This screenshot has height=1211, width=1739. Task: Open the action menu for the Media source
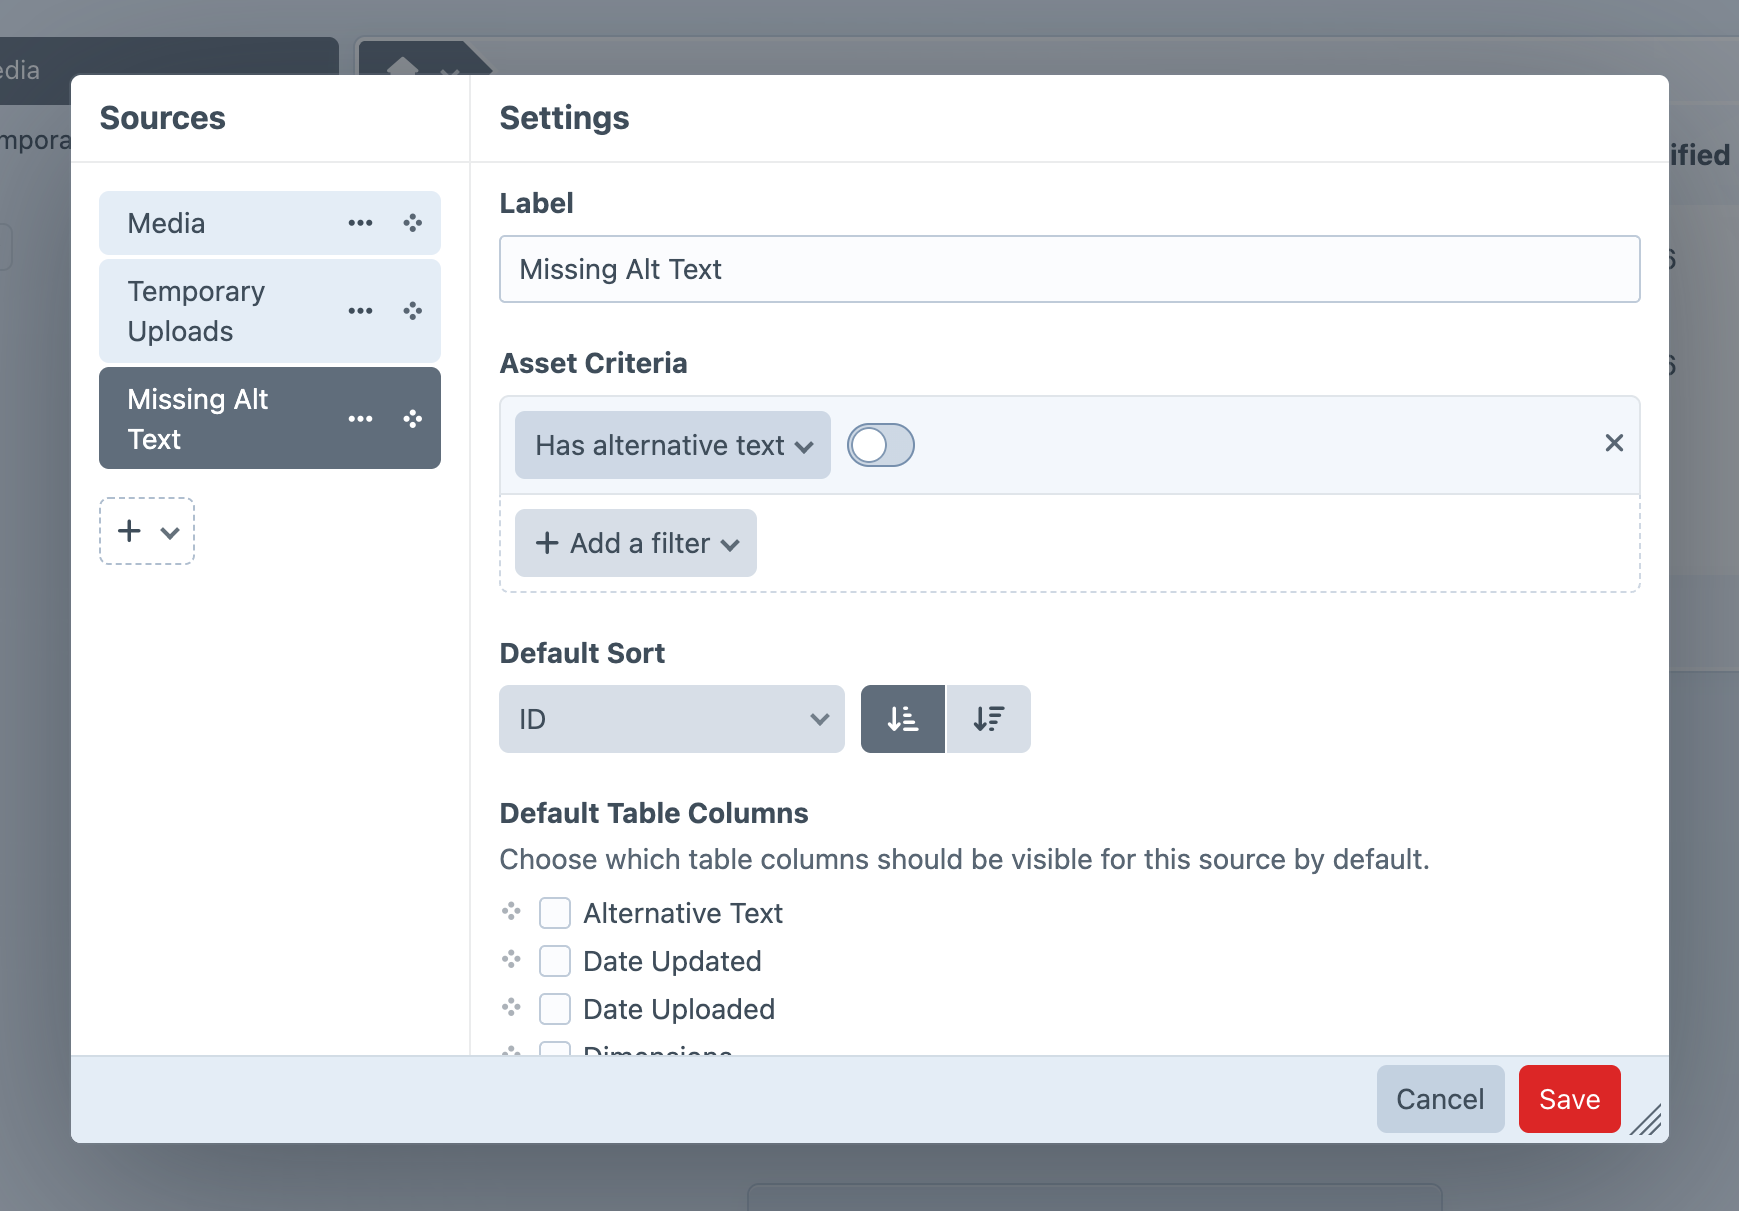[x=361, y=223]
